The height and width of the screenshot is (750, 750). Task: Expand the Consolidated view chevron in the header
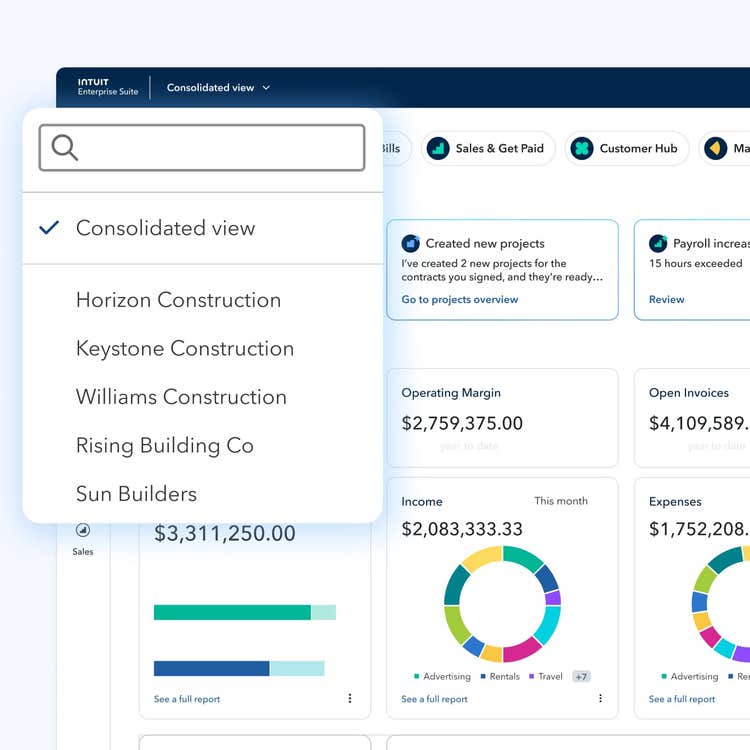tap(266, 88)
